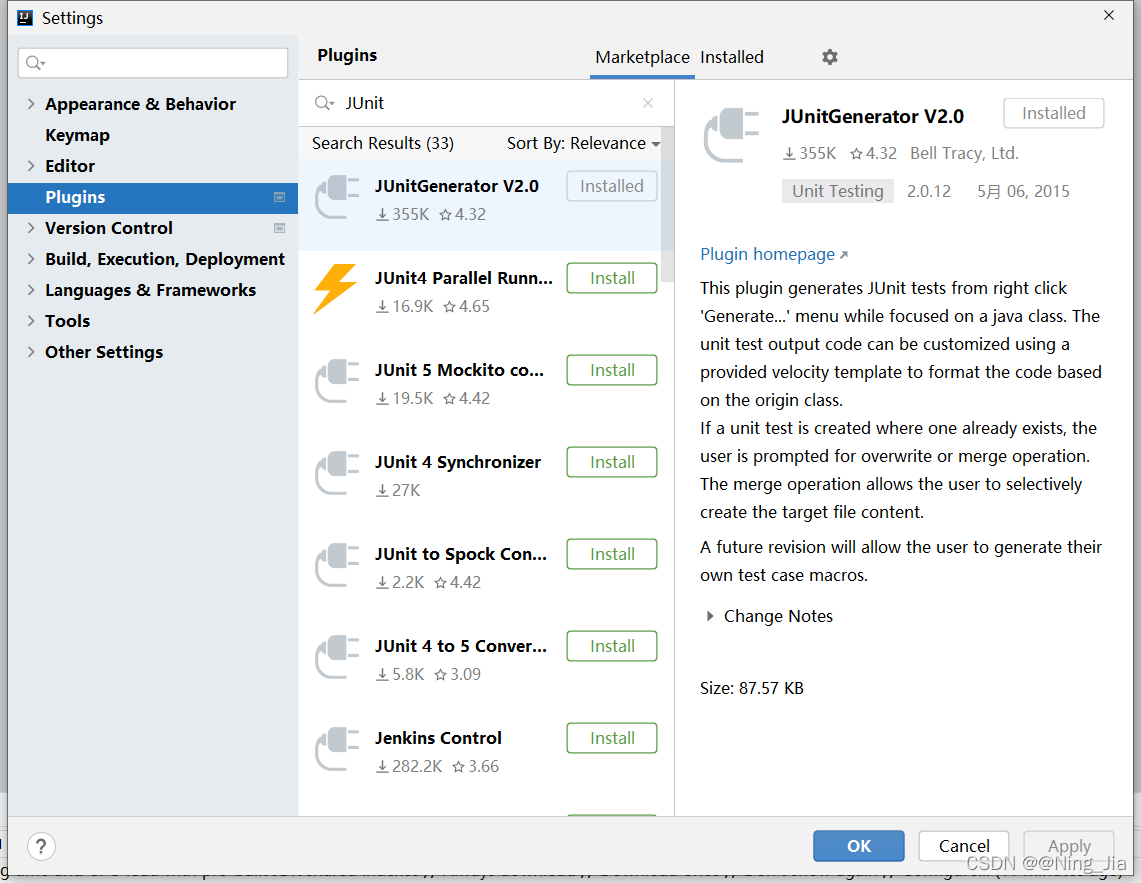Click the JUnit to Spock Converter plugin icon

pyautogui.click(x=337, y=565)
